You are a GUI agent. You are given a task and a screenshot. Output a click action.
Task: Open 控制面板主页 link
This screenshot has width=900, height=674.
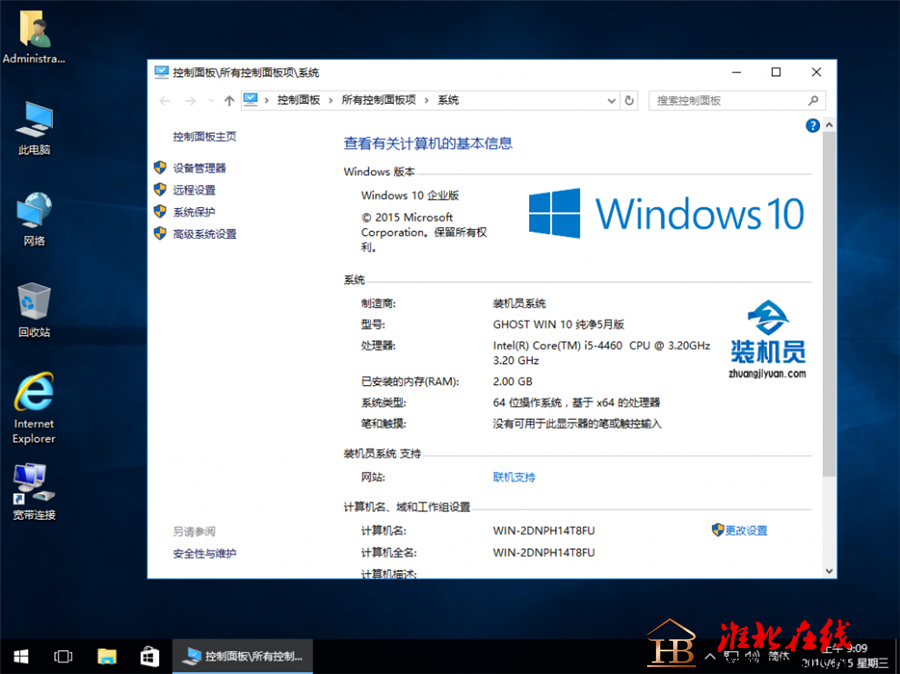tap(204, 137)
